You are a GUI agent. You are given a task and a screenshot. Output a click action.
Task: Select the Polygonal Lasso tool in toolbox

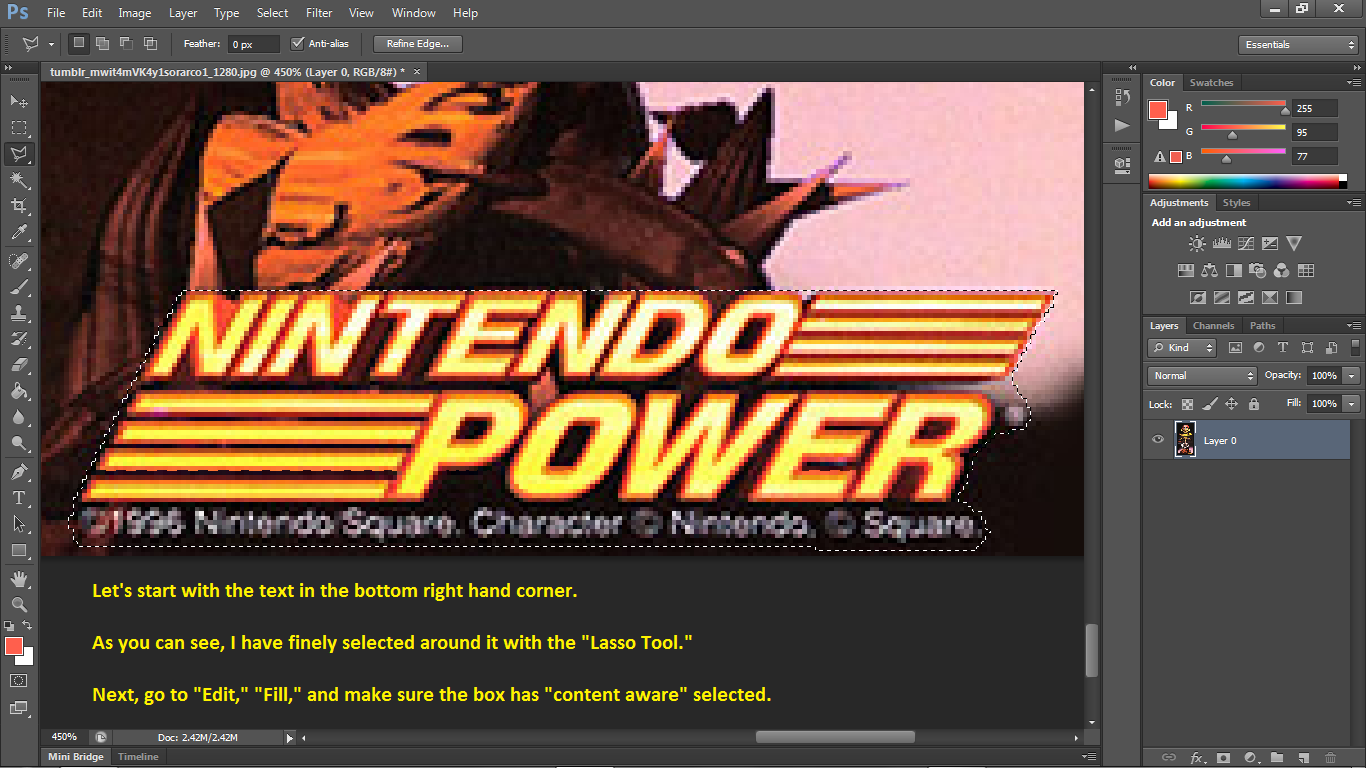pos(19,154)
